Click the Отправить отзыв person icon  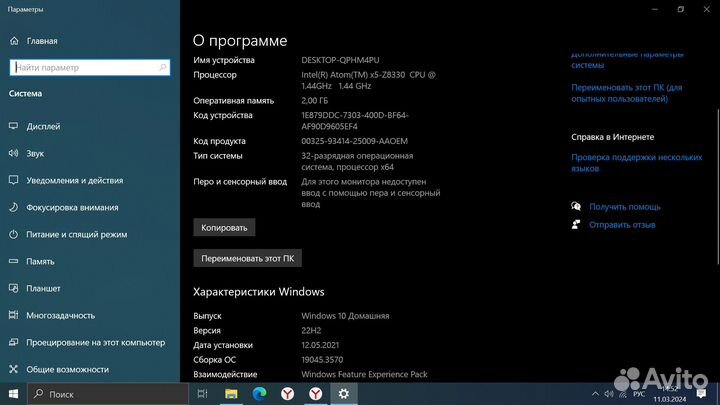[x=576, y=225]
